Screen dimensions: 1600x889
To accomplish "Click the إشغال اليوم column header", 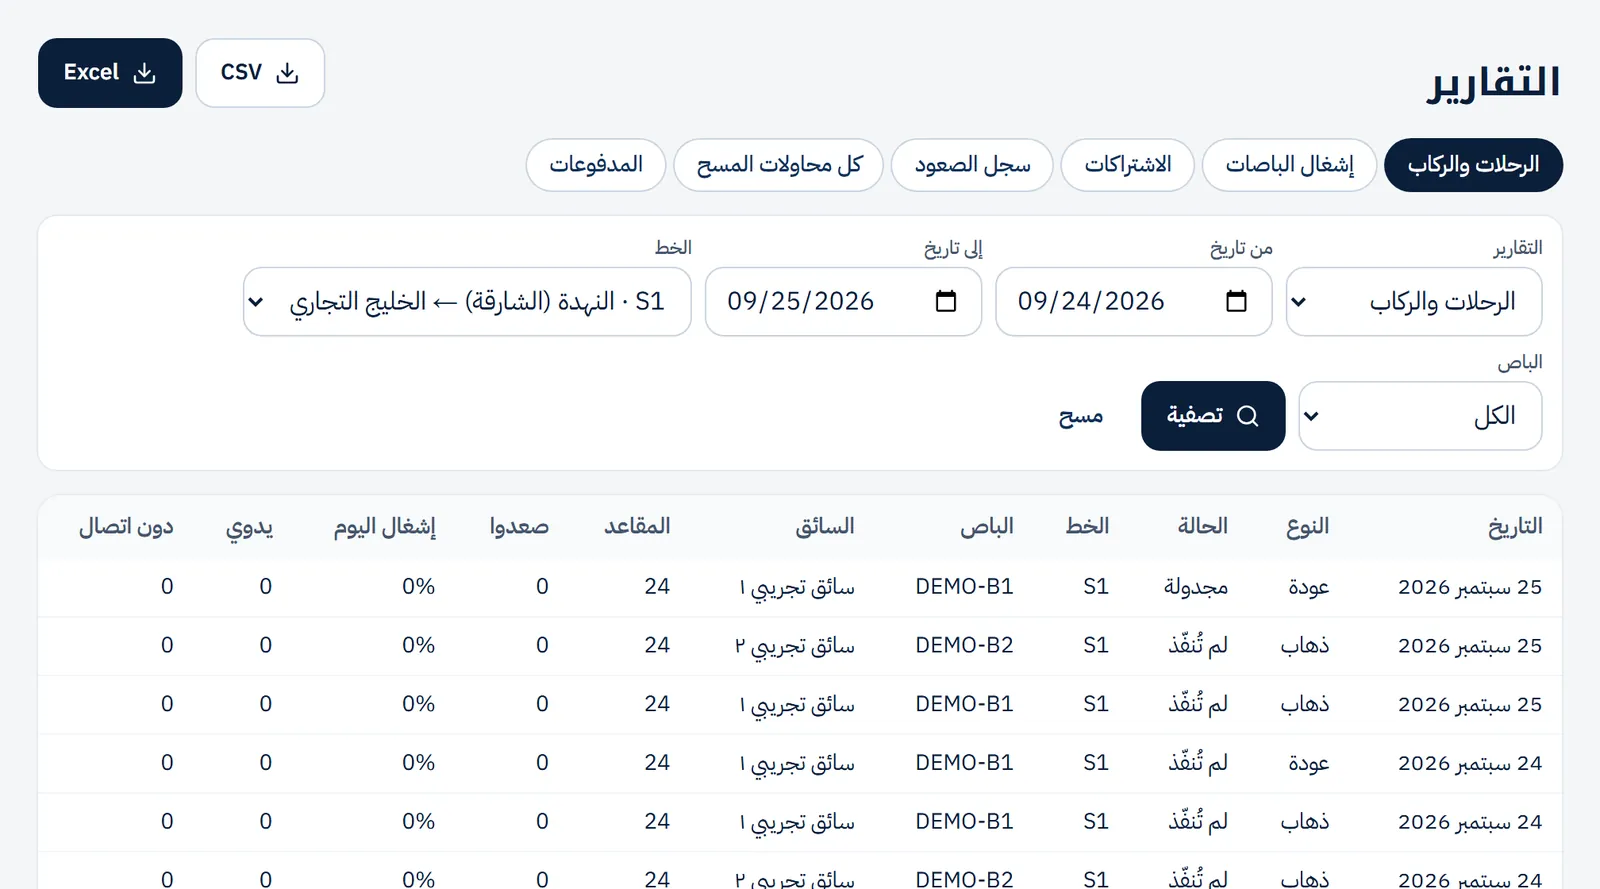I will point(385,527).
